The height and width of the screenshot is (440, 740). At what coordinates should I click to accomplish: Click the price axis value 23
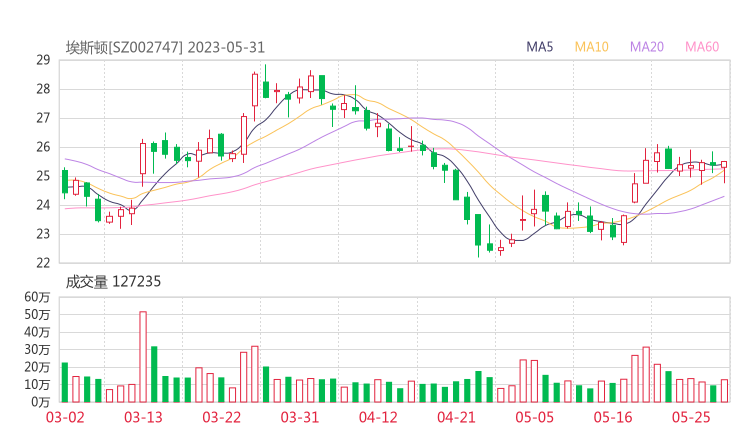[x=43, y=234]
